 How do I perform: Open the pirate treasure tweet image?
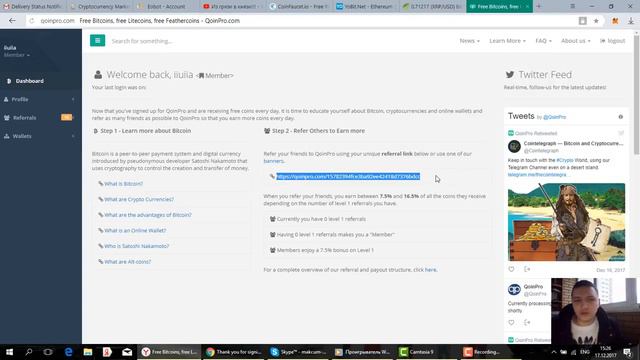pyautogui.click(x=566, y=222)
